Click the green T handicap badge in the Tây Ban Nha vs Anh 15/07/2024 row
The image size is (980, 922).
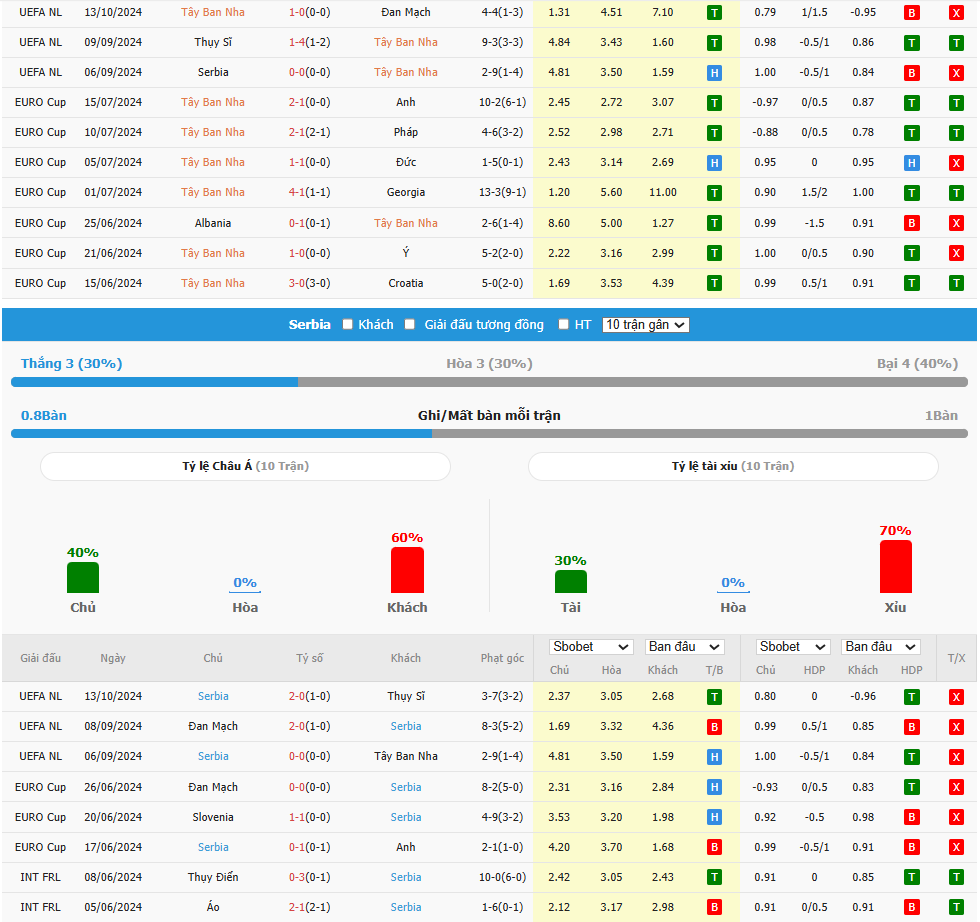tap(911, 103)
